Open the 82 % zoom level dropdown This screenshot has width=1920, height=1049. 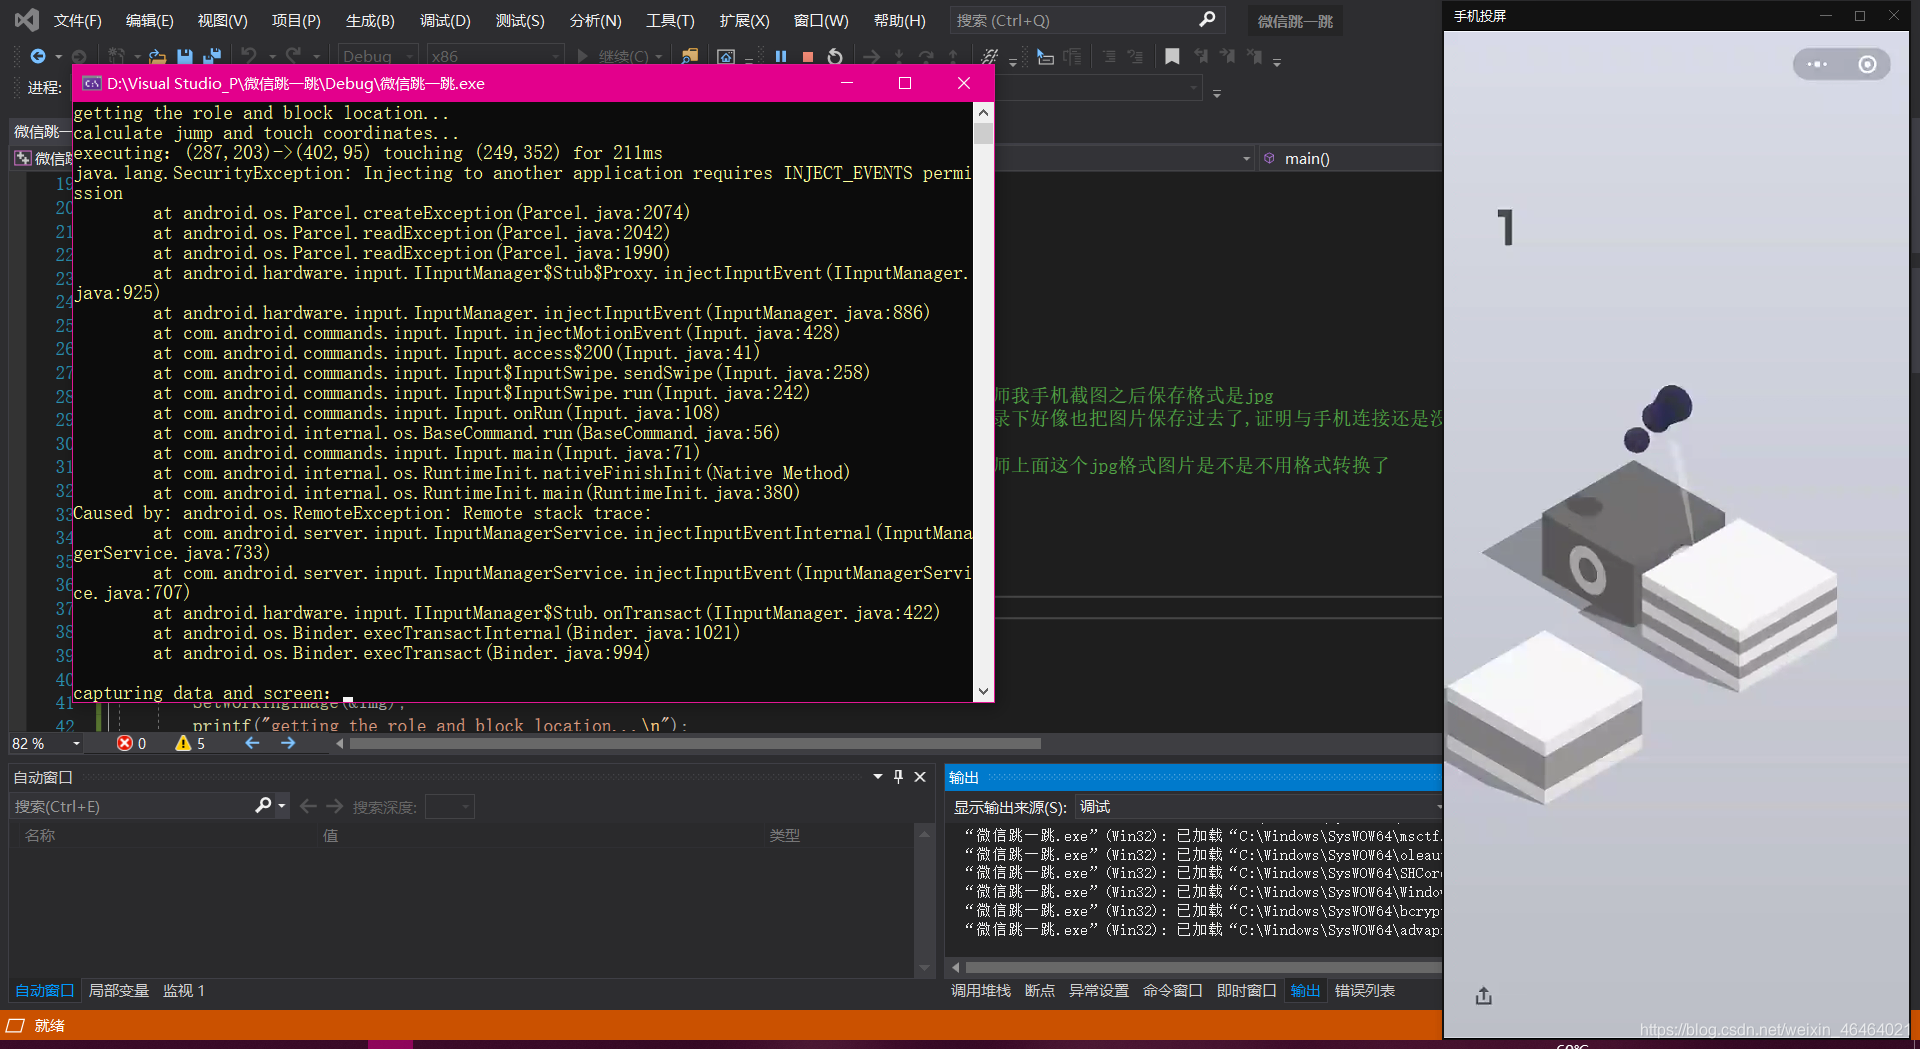(46, 743)
